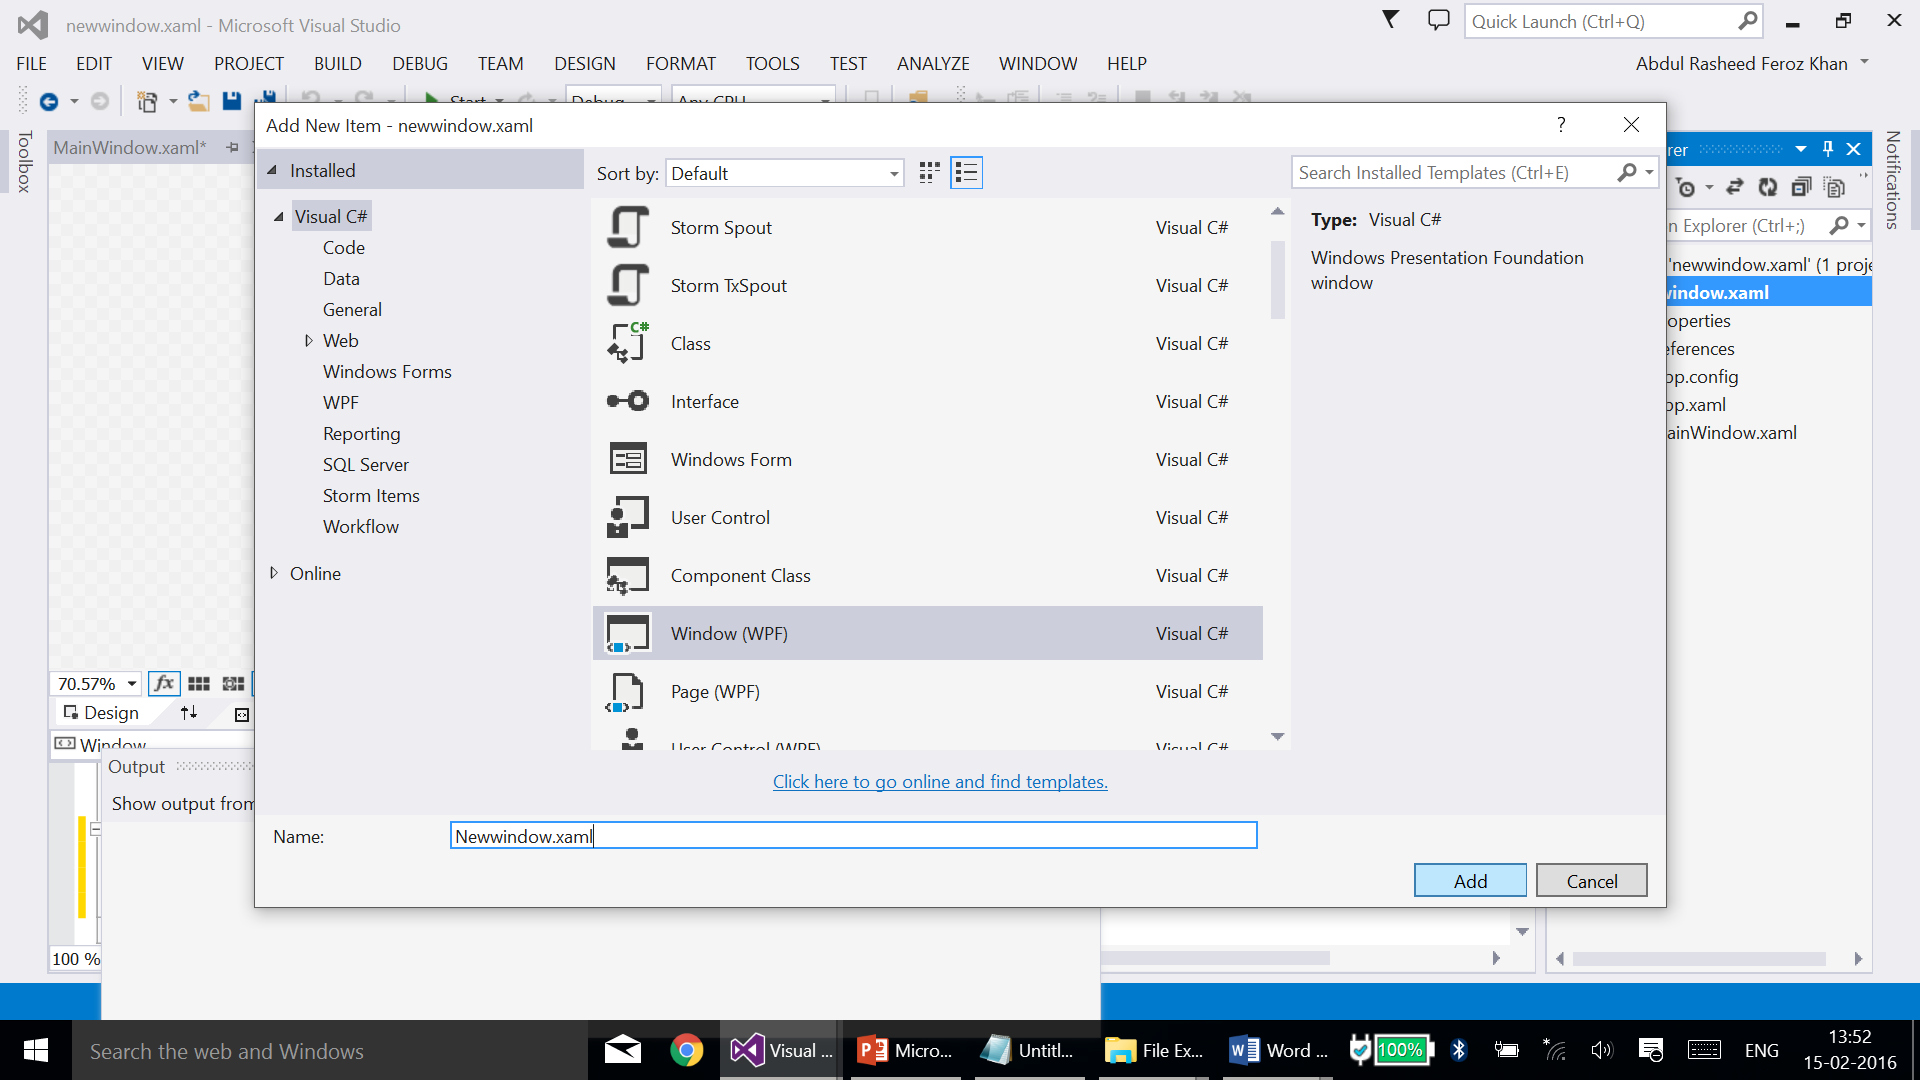Select the Component Class template icon
The image size is (1920, 1080).
pos(628,576)
